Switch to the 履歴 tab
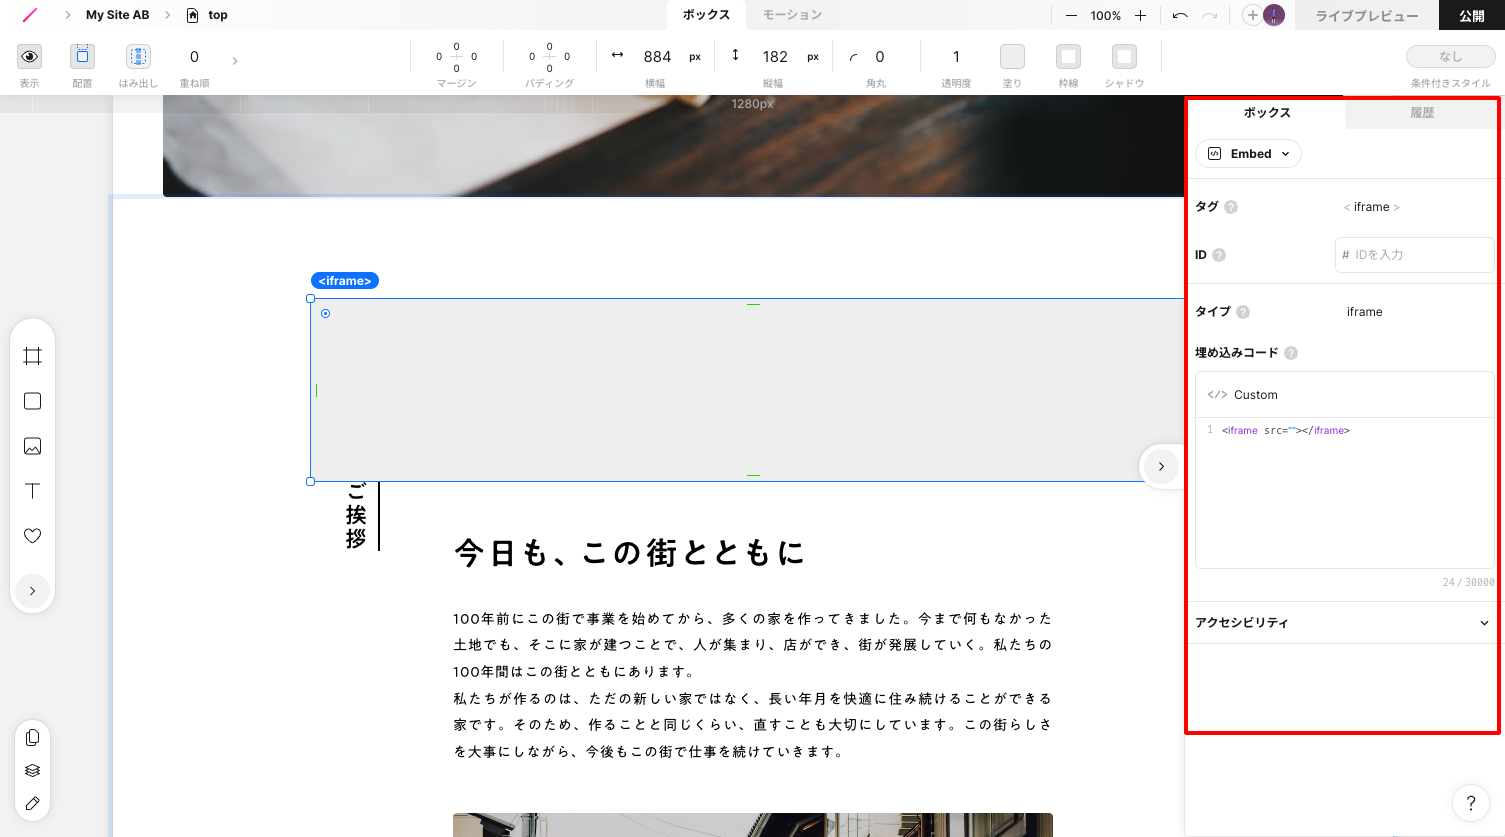 [x=1422, y=113]
